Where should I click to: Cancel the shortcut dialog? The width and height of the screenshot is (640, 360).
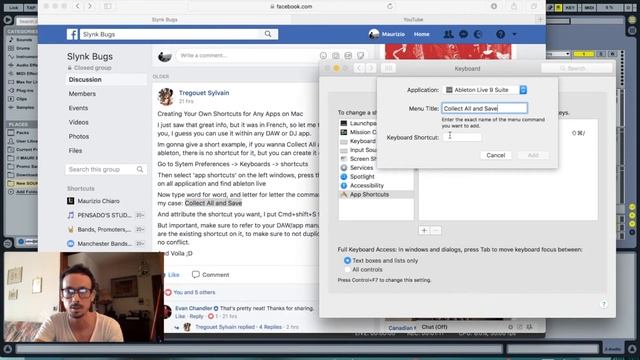(496, 155)
